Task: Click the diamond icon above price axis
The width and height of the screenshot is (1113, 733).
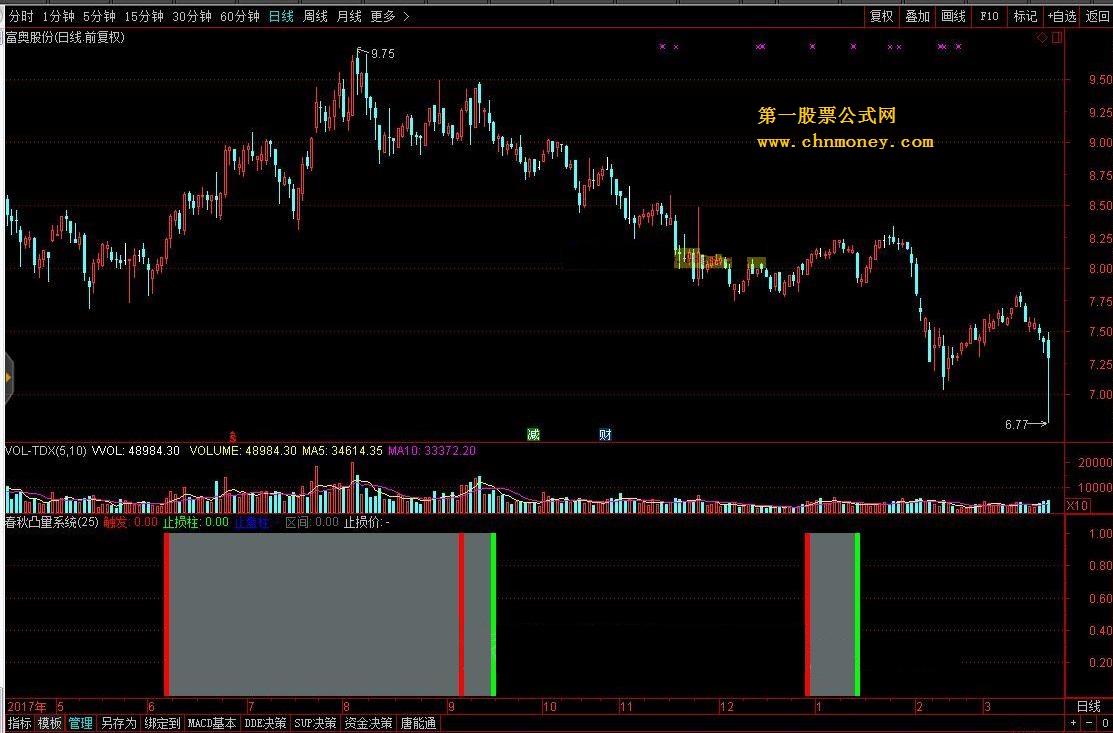Action: (x=1042, y=38)
